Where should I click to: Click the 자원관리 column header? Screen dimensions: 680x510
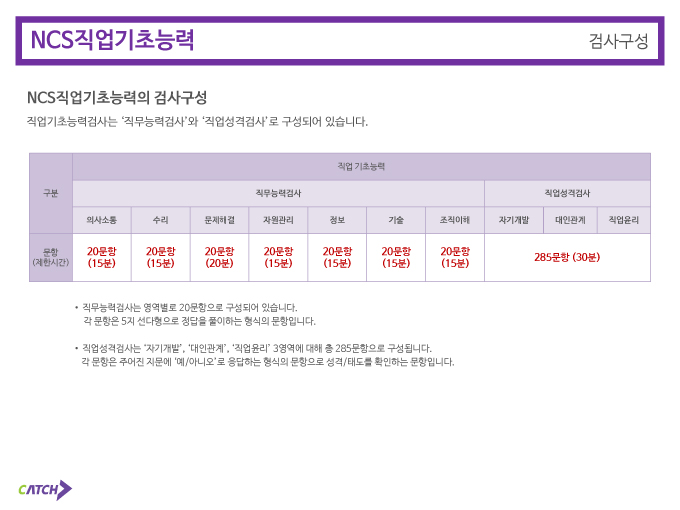click(x=278, y=220)
